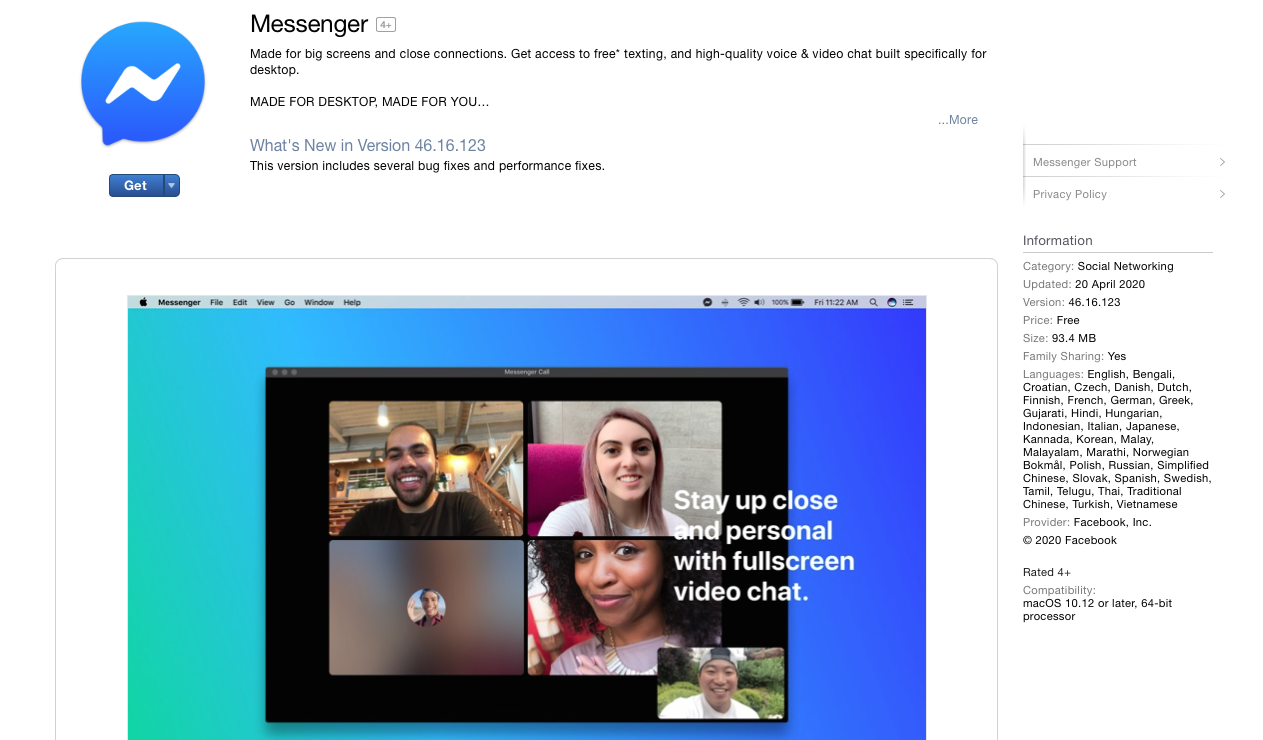The width and height of the screenshot is (1263, 740).
Task: Click the Version "46.16.123" info row
Action: click(1071, 303)
